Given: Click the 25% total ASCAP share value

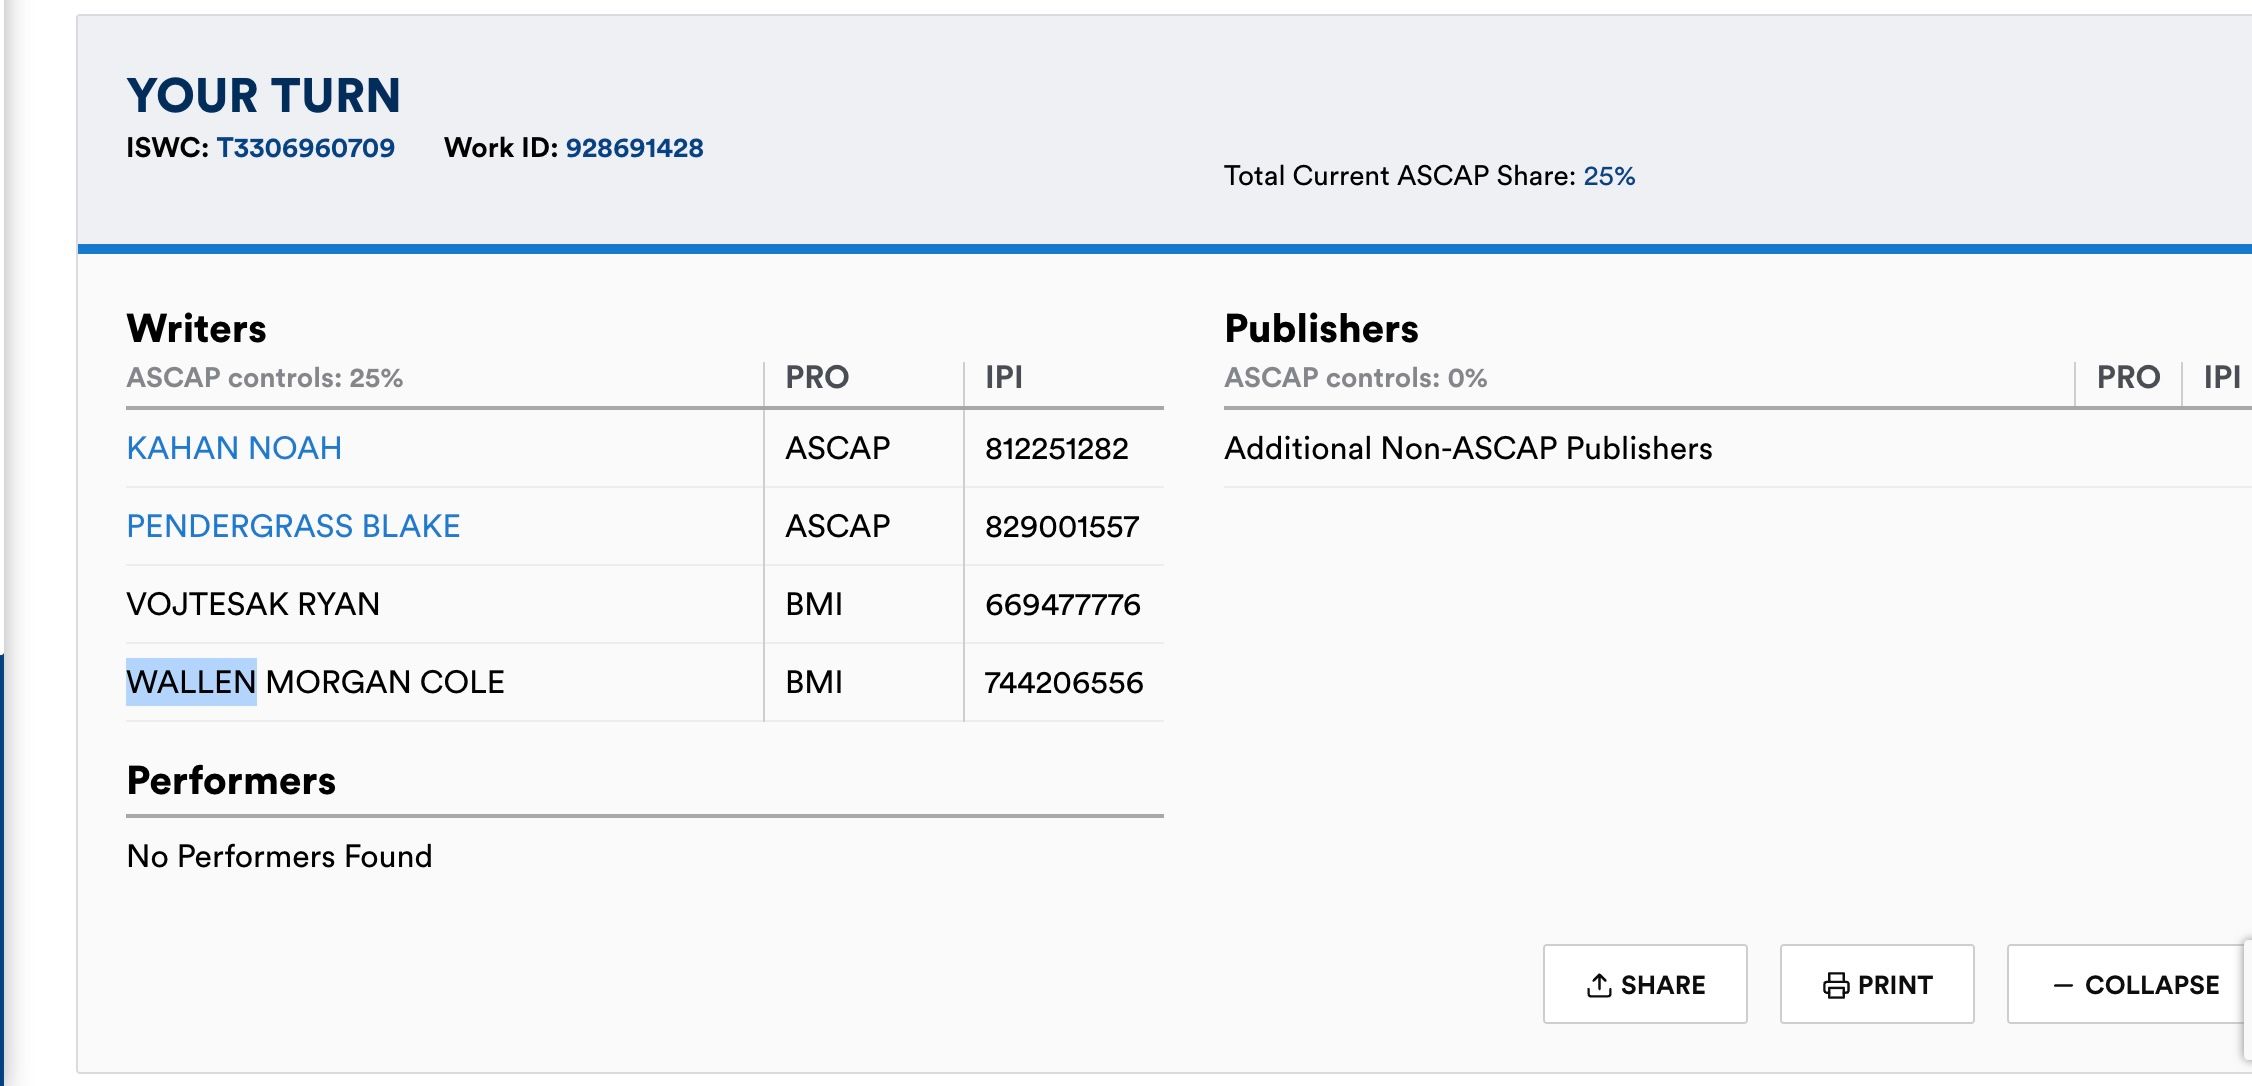Looking at the screenshot, I should pyautogui.click(x=1609, y=176).
